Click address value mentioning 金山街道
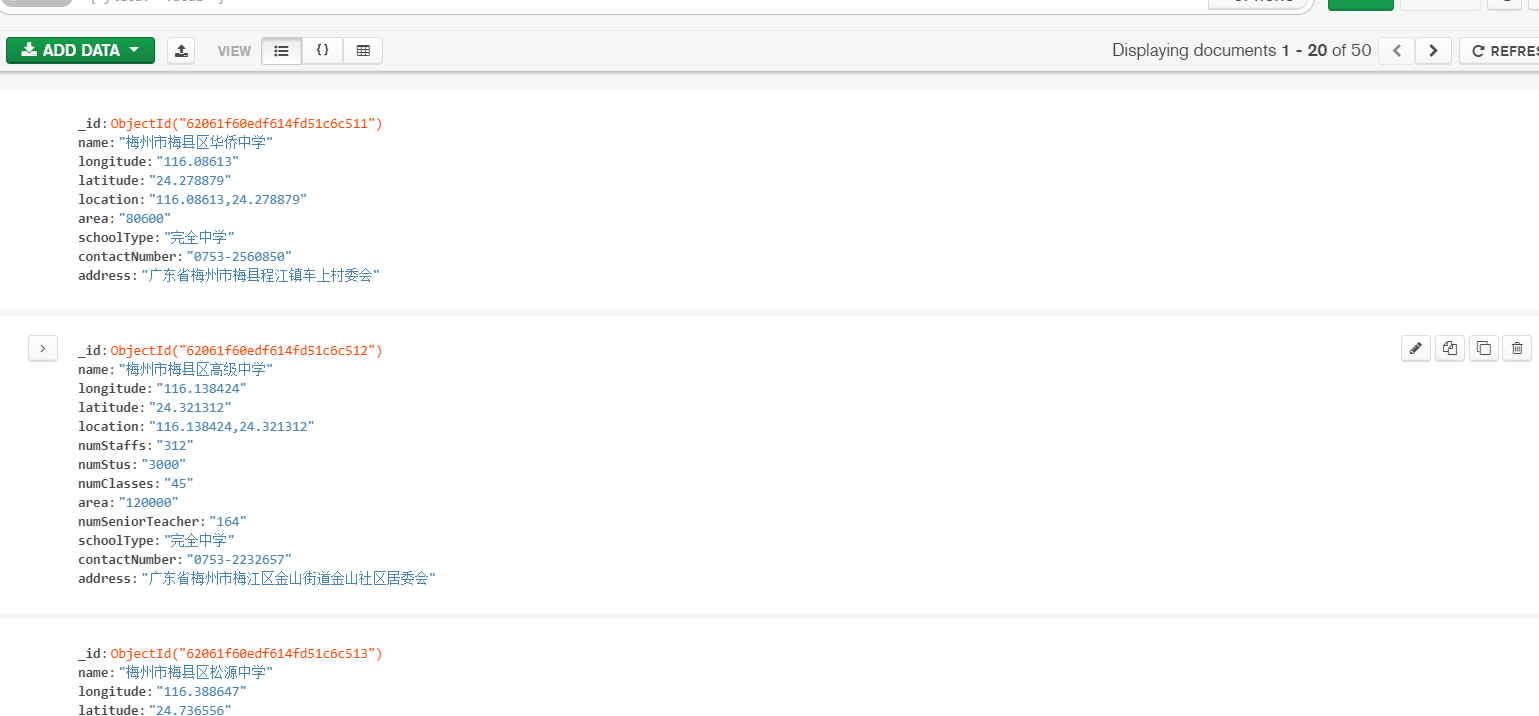 (288, 579)
